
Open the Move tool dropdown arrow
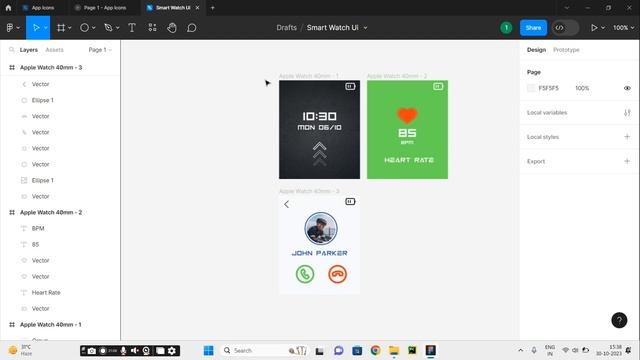coord(46,28)
